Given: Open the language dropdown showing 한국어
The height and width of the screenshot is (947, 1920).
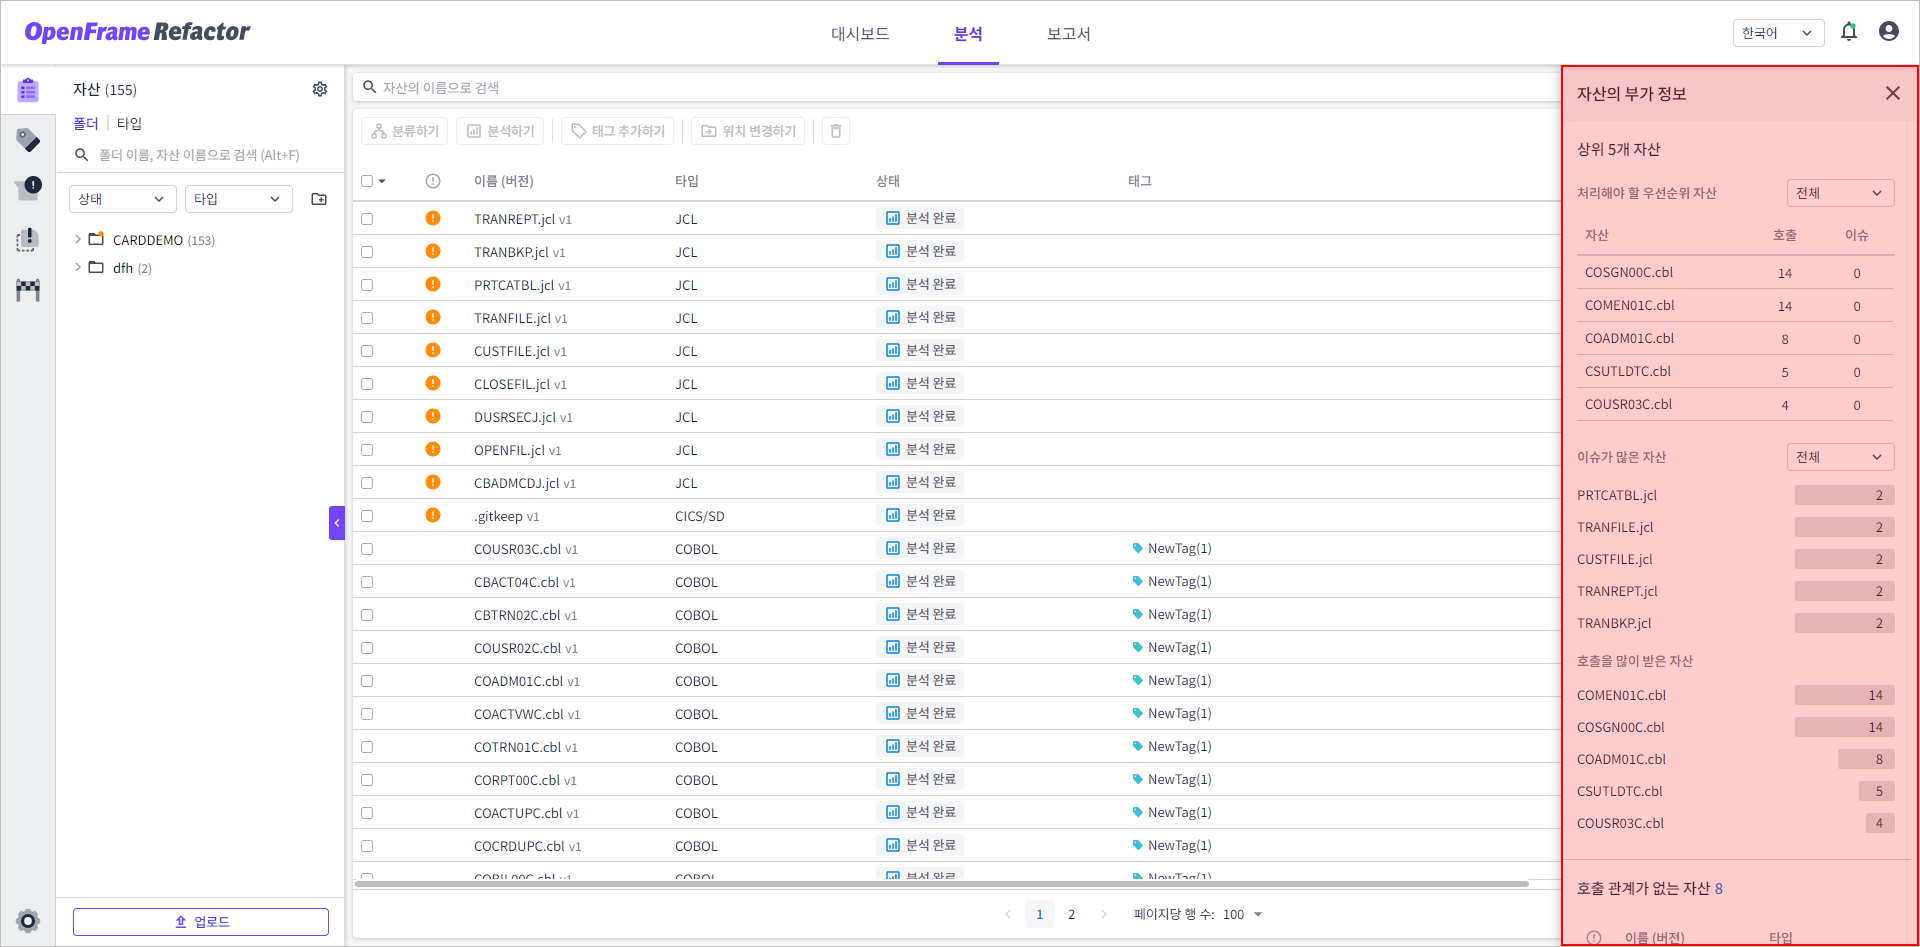Looking at the screenshot, I should [1778, 33].
